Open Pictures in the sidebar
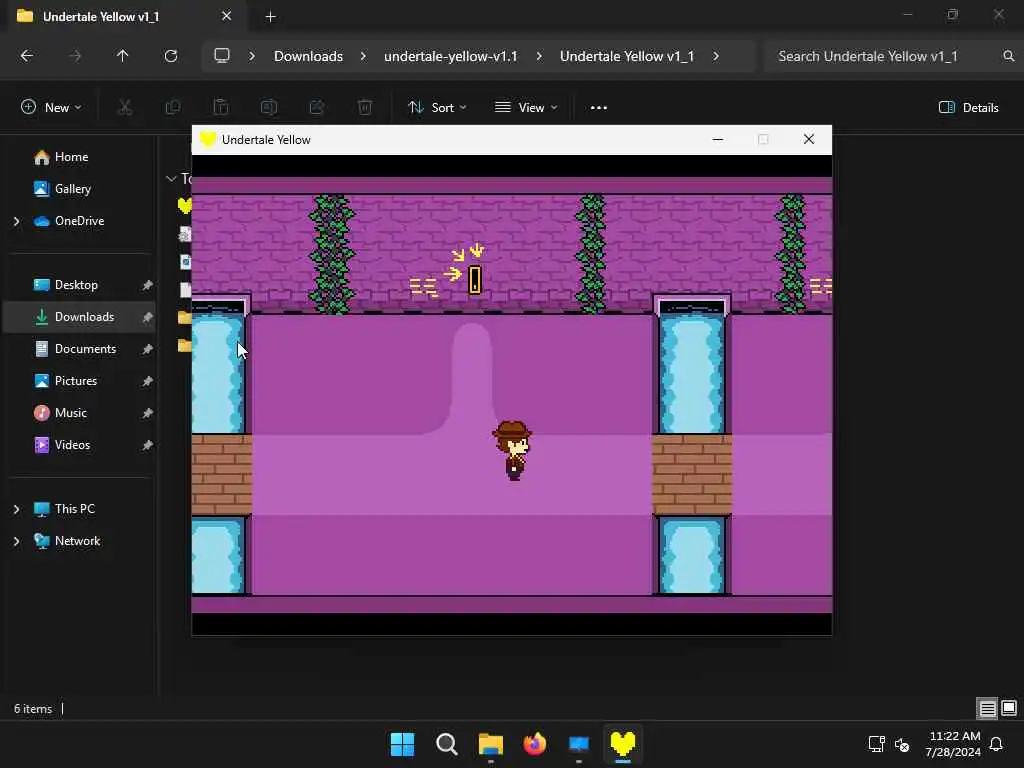The image size is (1024, 768). [76, 381]
